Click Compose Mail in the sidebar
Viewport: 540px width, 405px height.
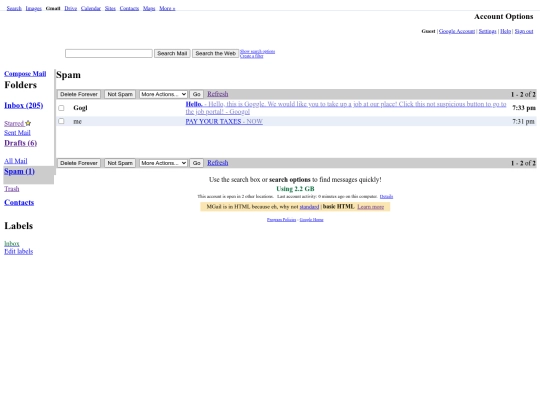pyautogui.click(x=25, y=74)
